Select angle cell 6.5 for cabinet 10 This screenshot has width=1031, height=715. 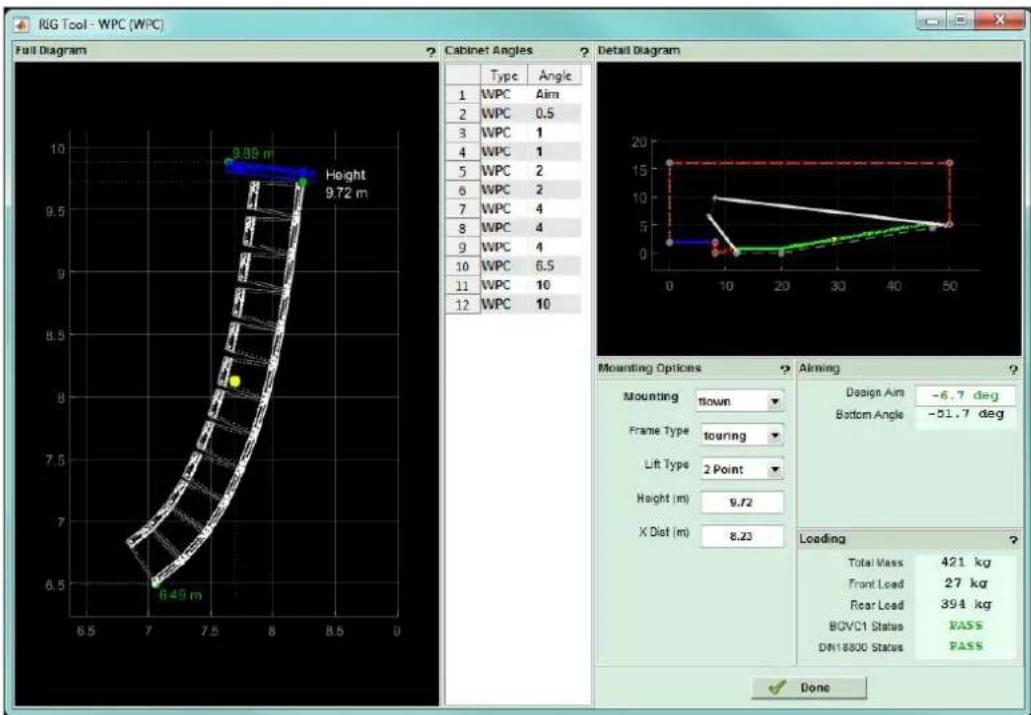[555, 266]
